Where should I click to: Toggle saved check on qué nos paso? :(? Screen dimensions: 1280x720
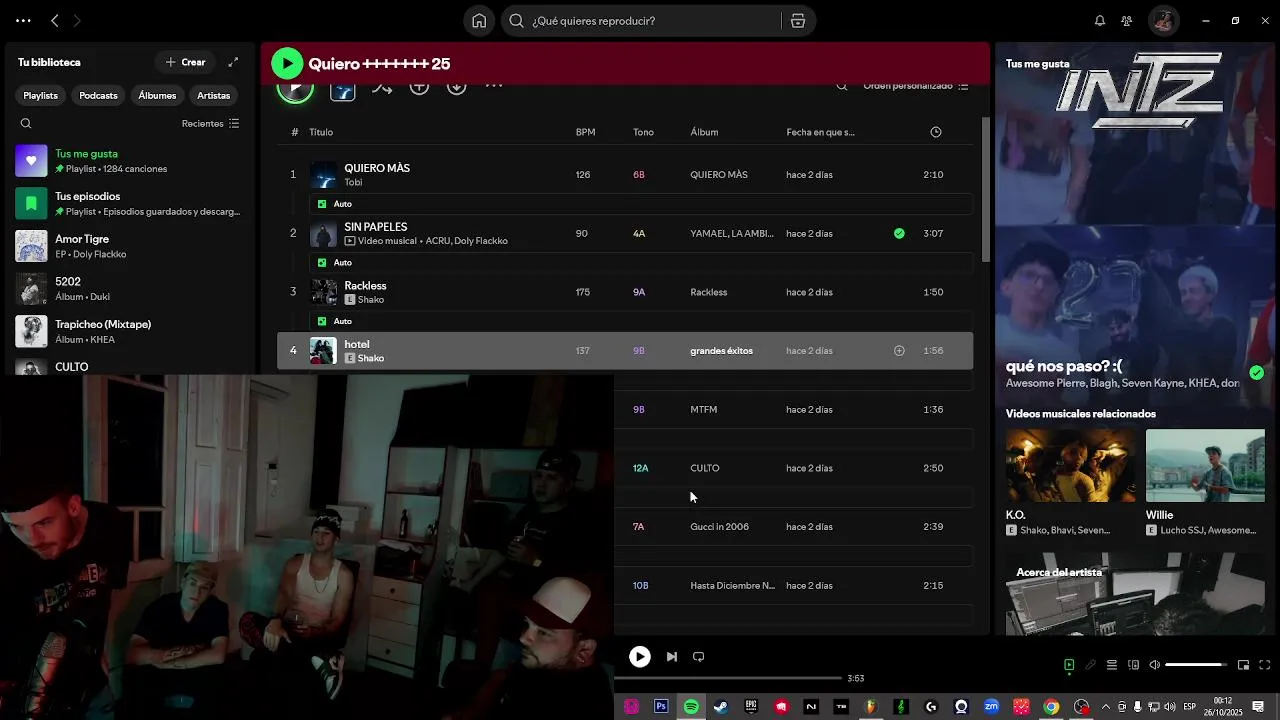coord(1257,373)
